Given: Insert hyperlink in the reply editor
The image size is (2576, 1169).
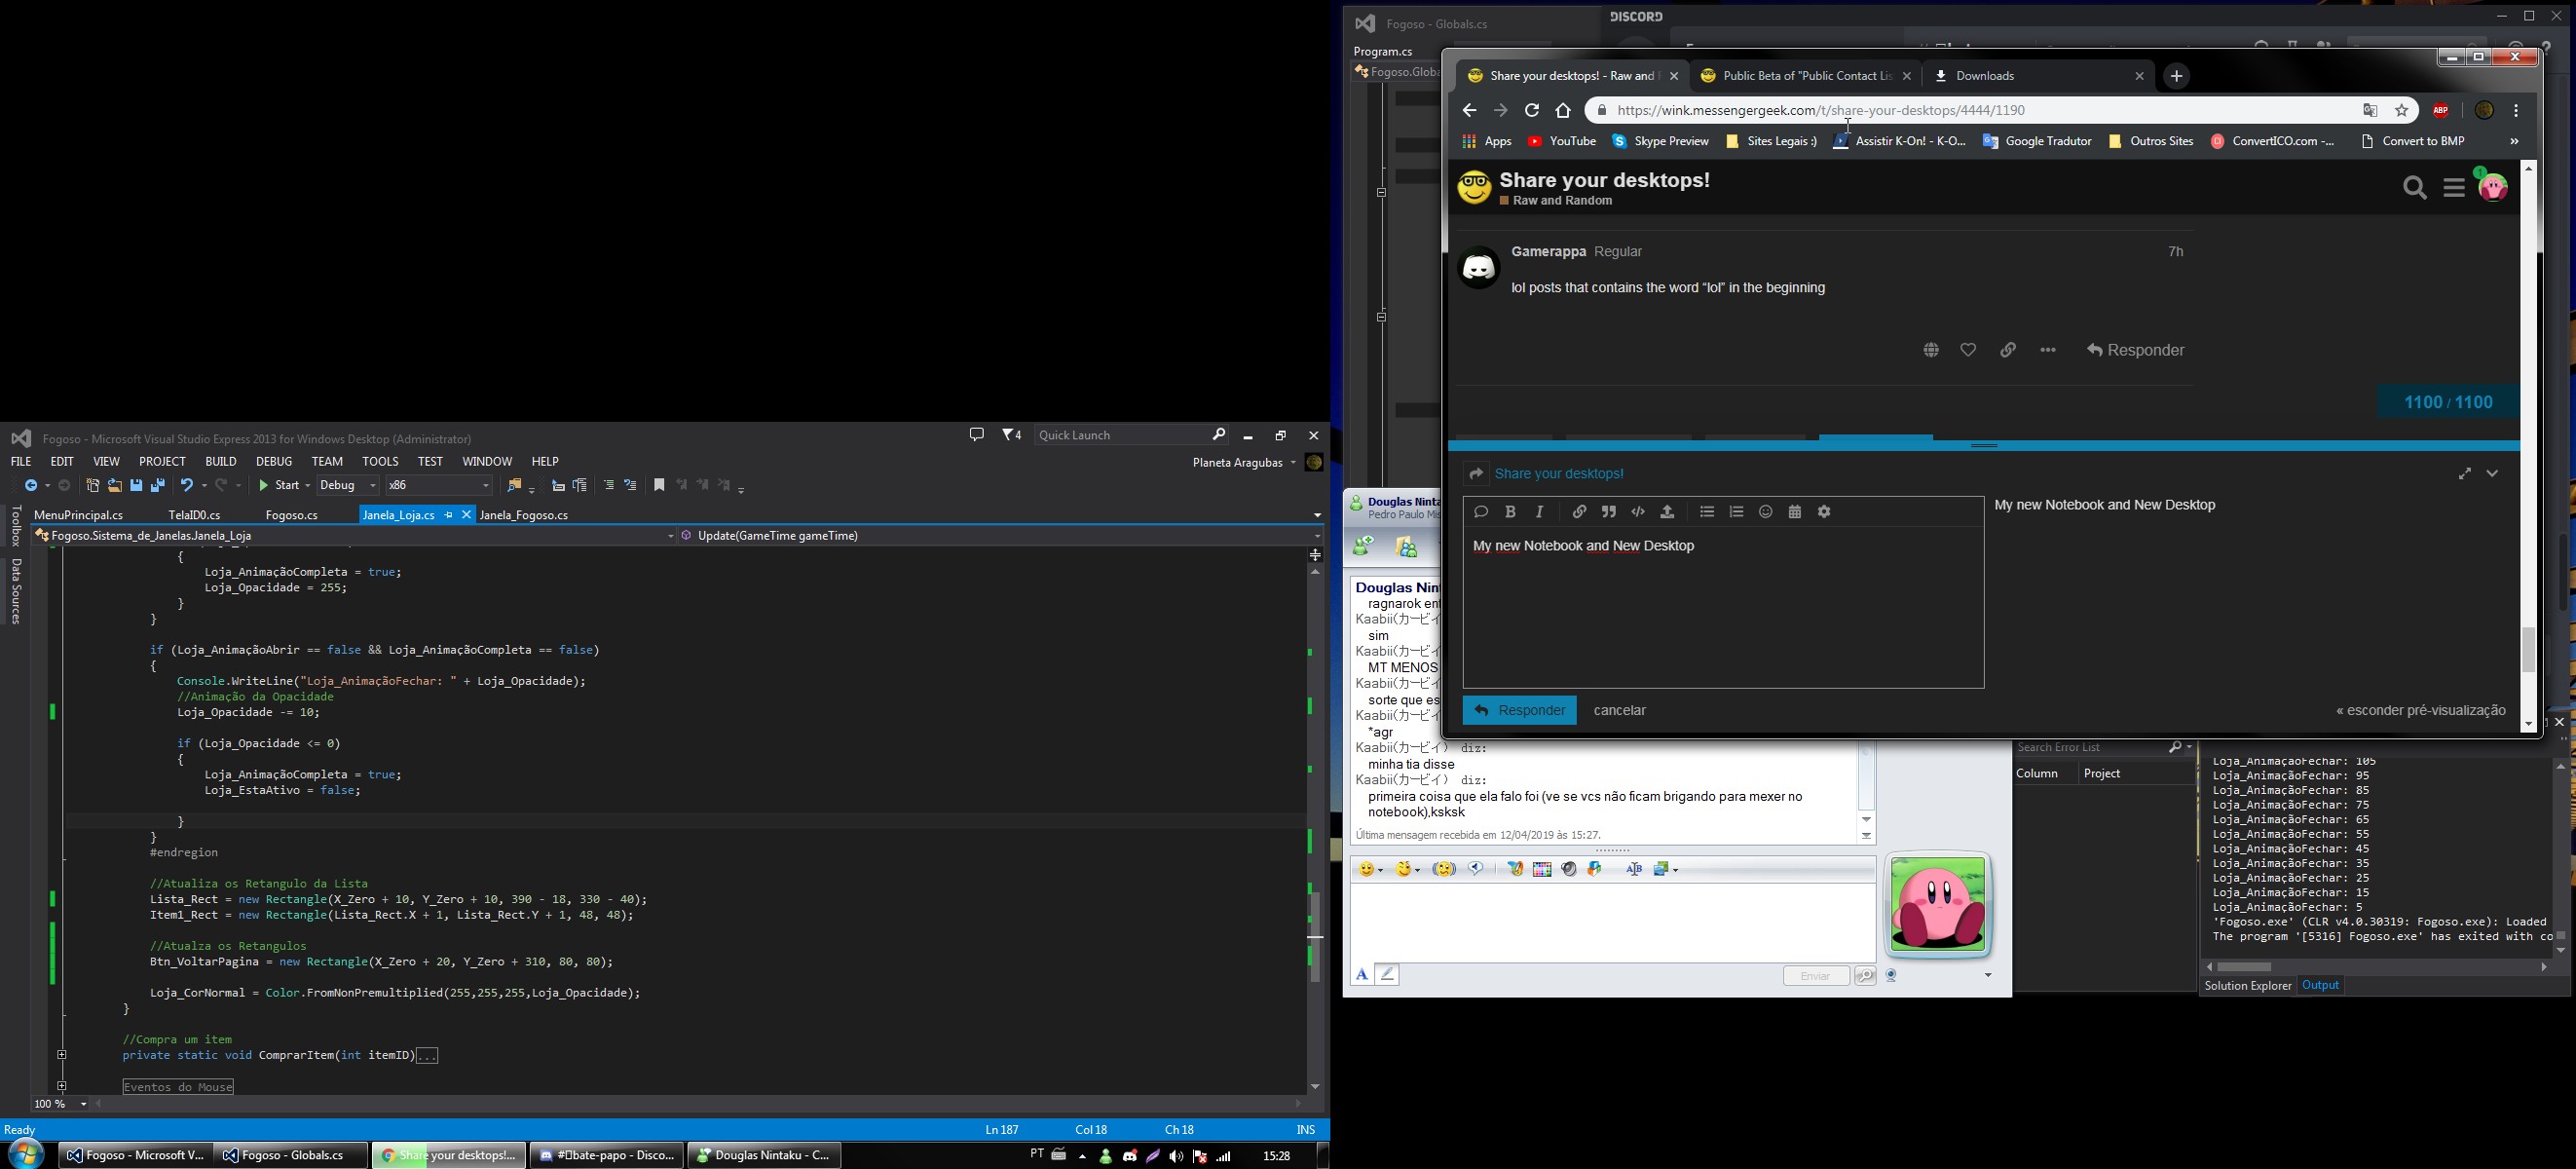Looking at the screenshot, I should (1579, 512).
